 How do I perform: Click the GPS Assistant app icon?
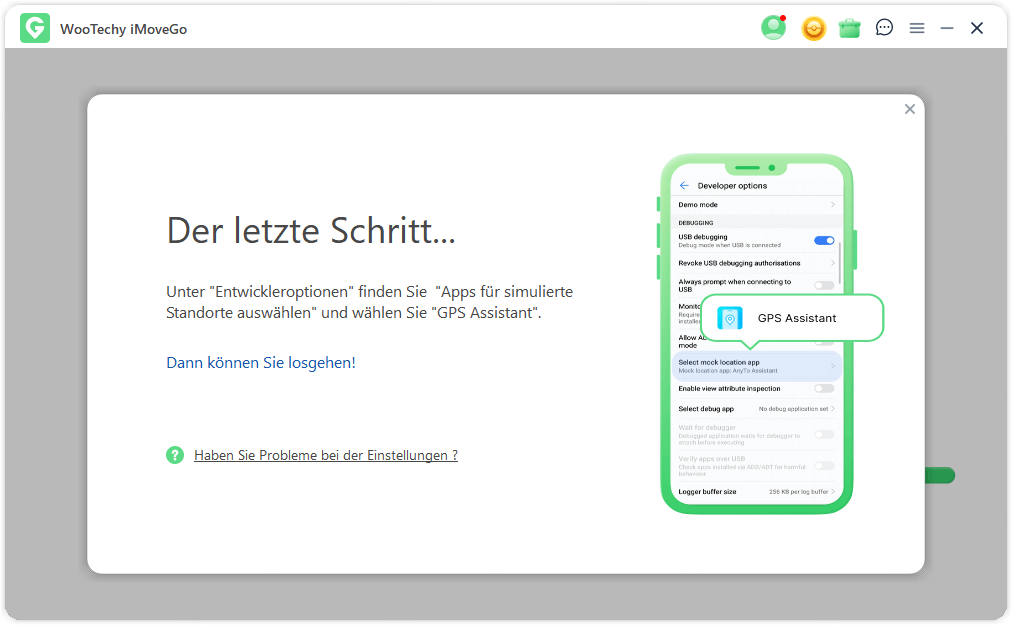pyautogui.click(x=730, y=318)
